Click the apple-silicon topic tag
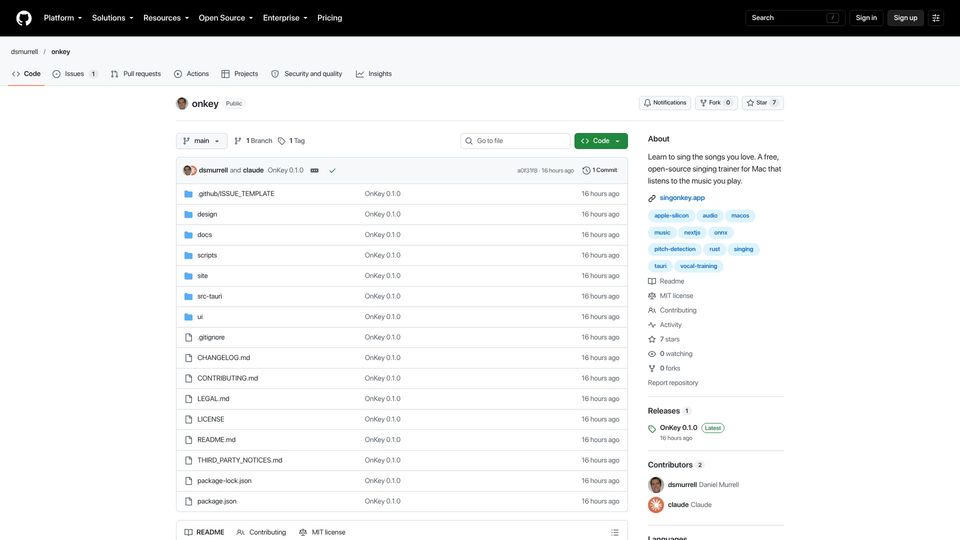Image resolution: width=960 pixels, height=540 pixels. click(671, 216)
